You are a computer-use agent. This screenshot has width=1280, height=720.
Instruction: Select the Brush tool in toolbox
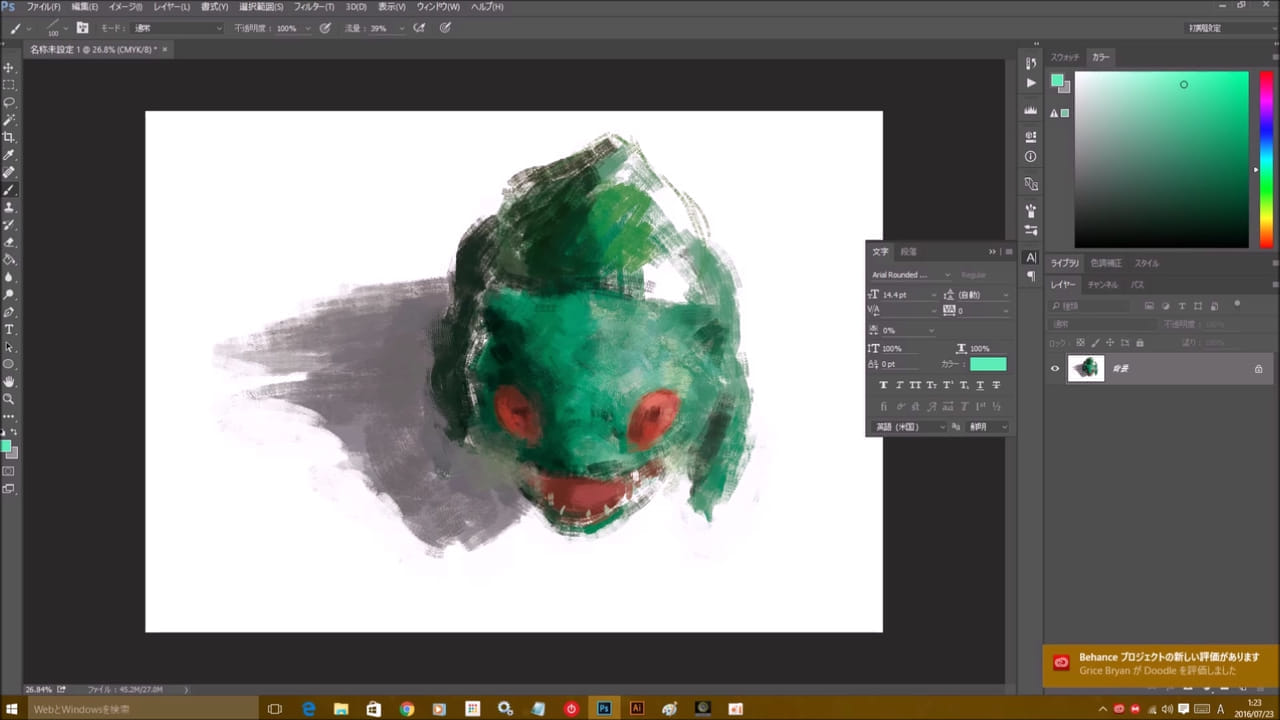click(9, 190)
